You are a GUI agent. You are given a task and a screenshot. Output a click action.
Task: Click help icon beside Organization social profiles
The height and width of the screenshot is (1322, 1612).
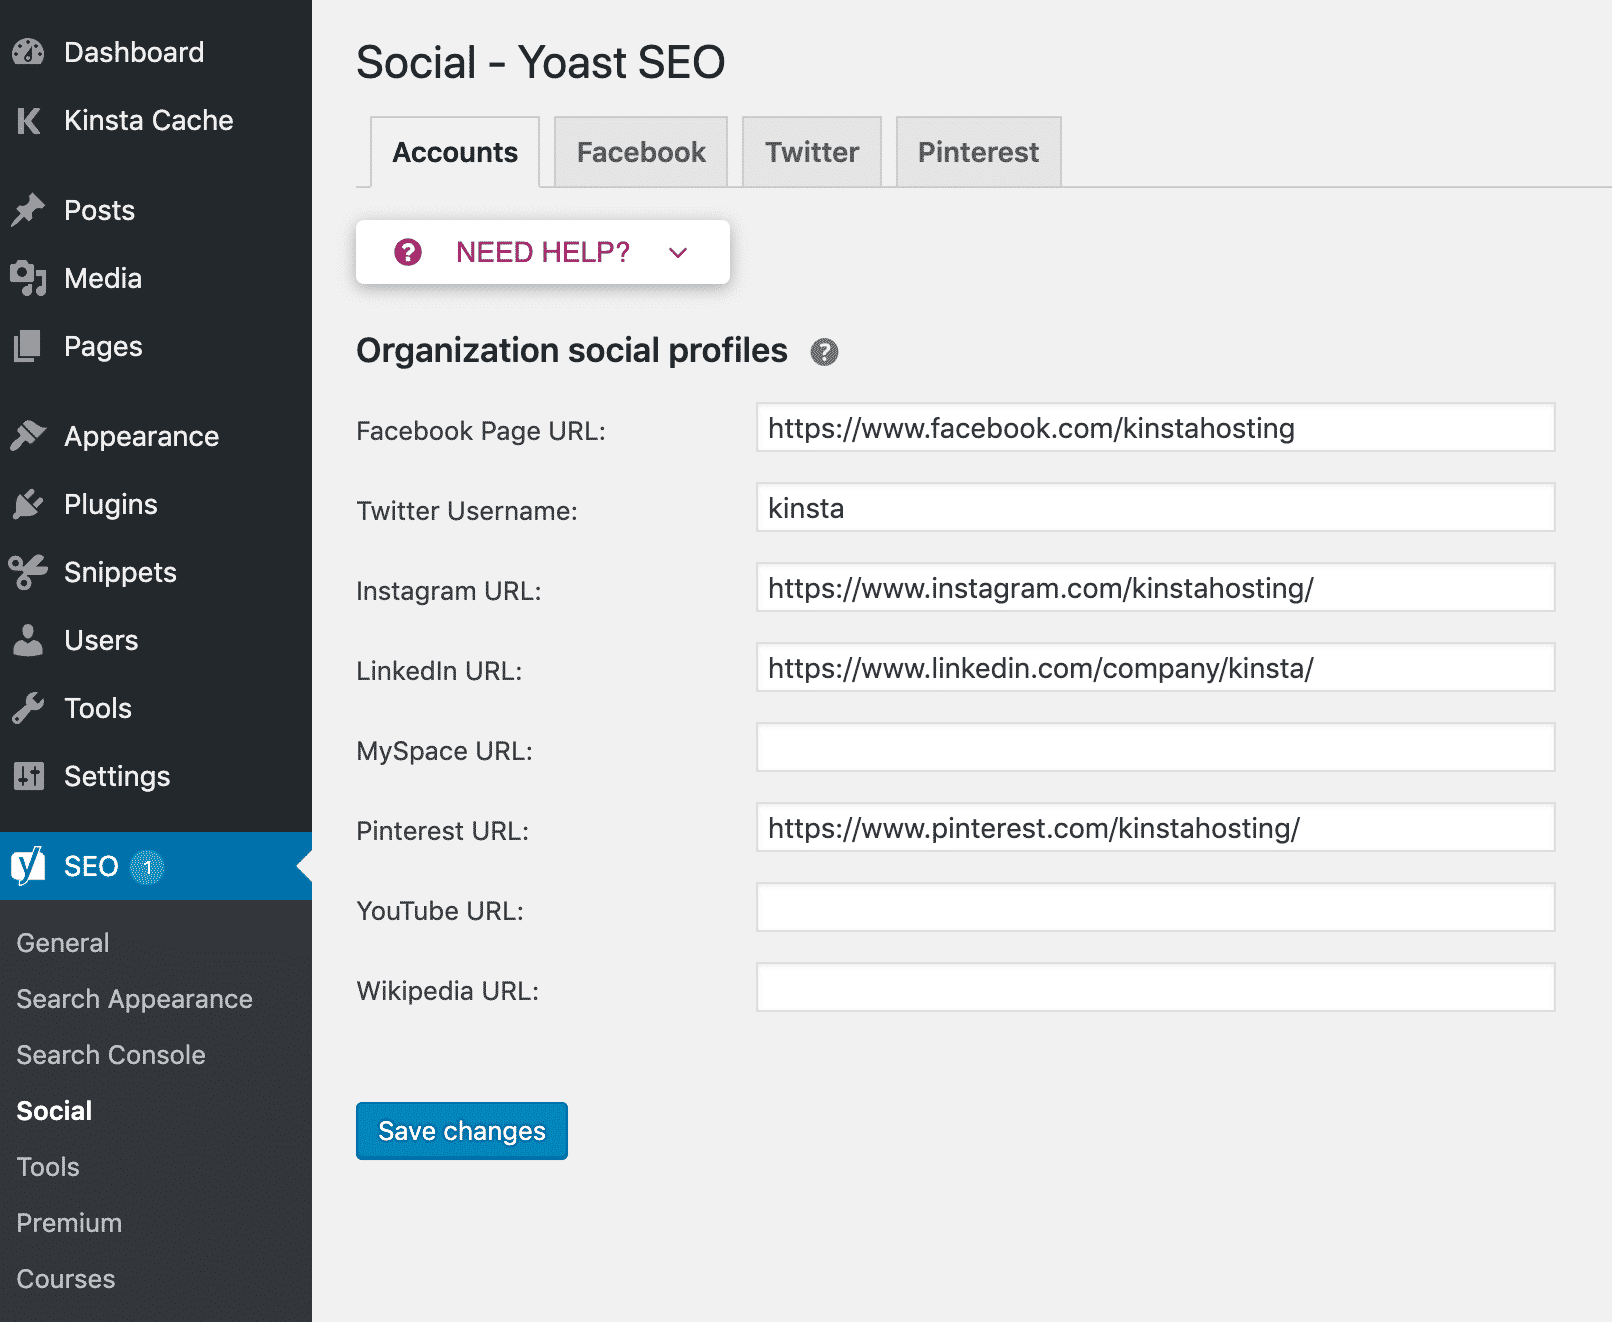click(x=824, y=352)
